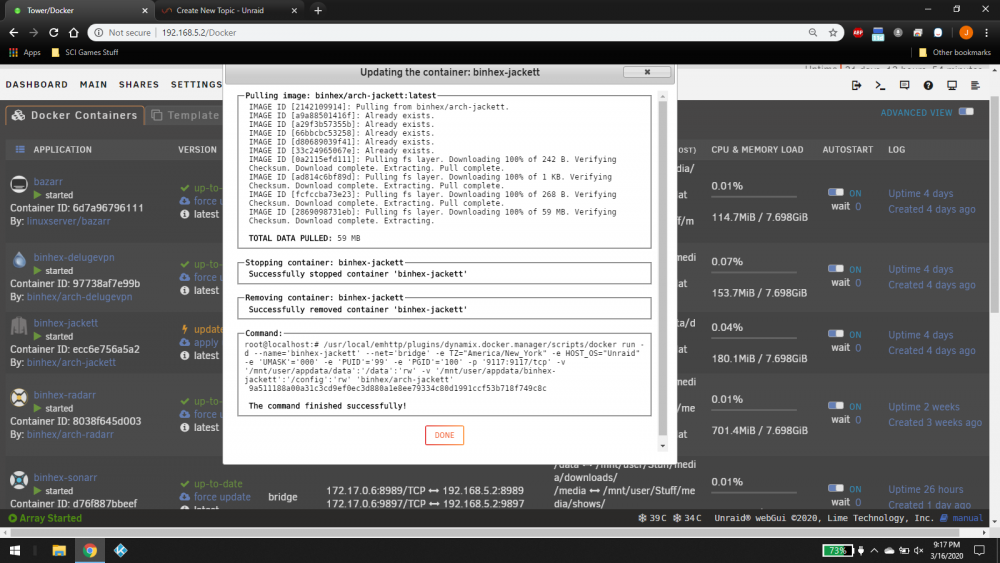Open the binhex-radarr container icon
Viewport: 1000px width, 563px height.
pos(19,397)
